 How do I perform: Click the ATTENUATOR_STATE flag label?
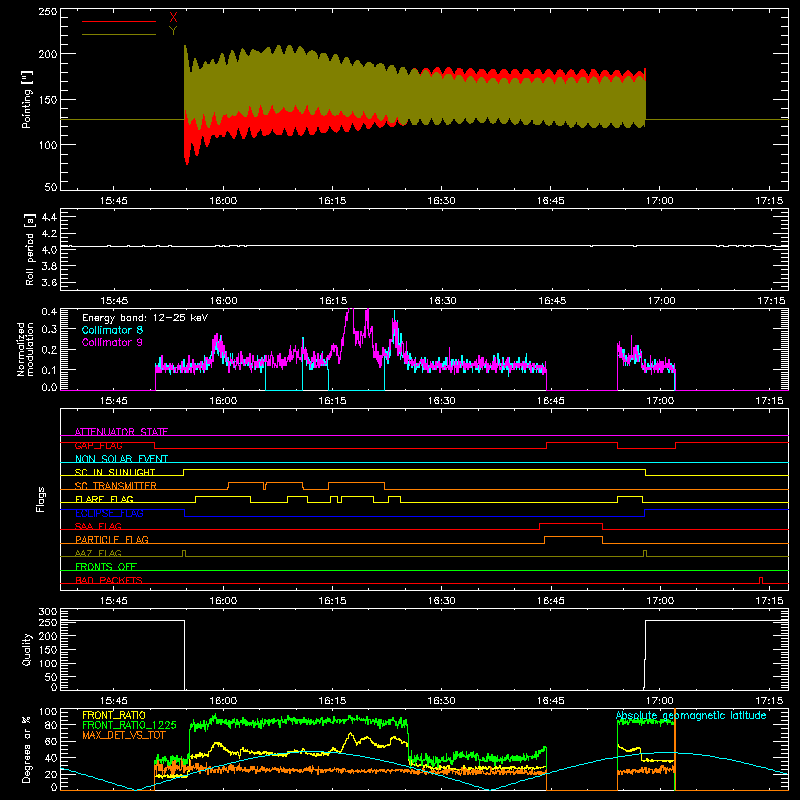121,432
